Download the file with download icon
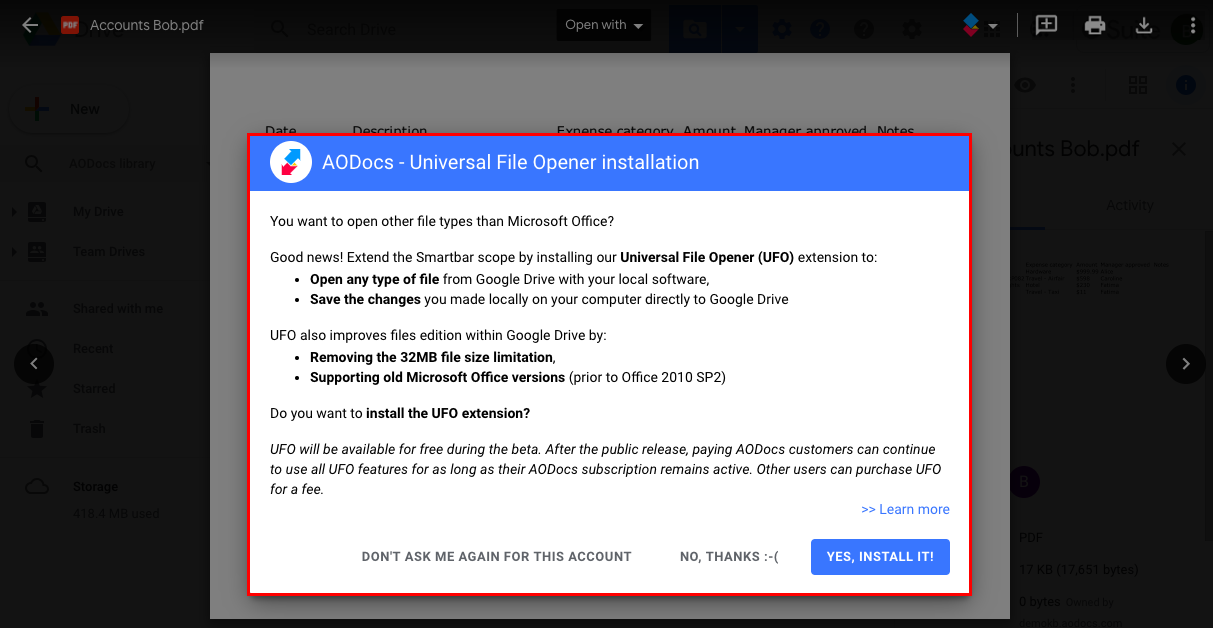 pyautogui.click(x=1144, y=25)
